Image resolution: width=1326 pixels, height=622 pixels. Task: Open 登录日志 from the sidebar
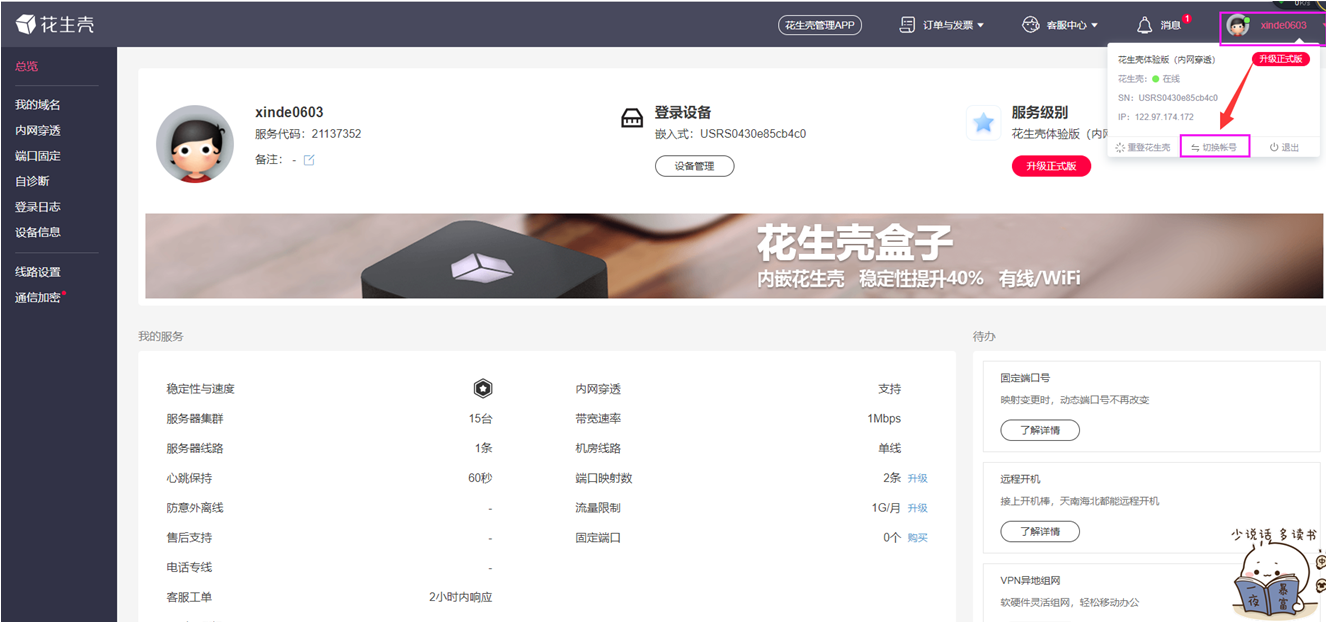tap(38, 207)
